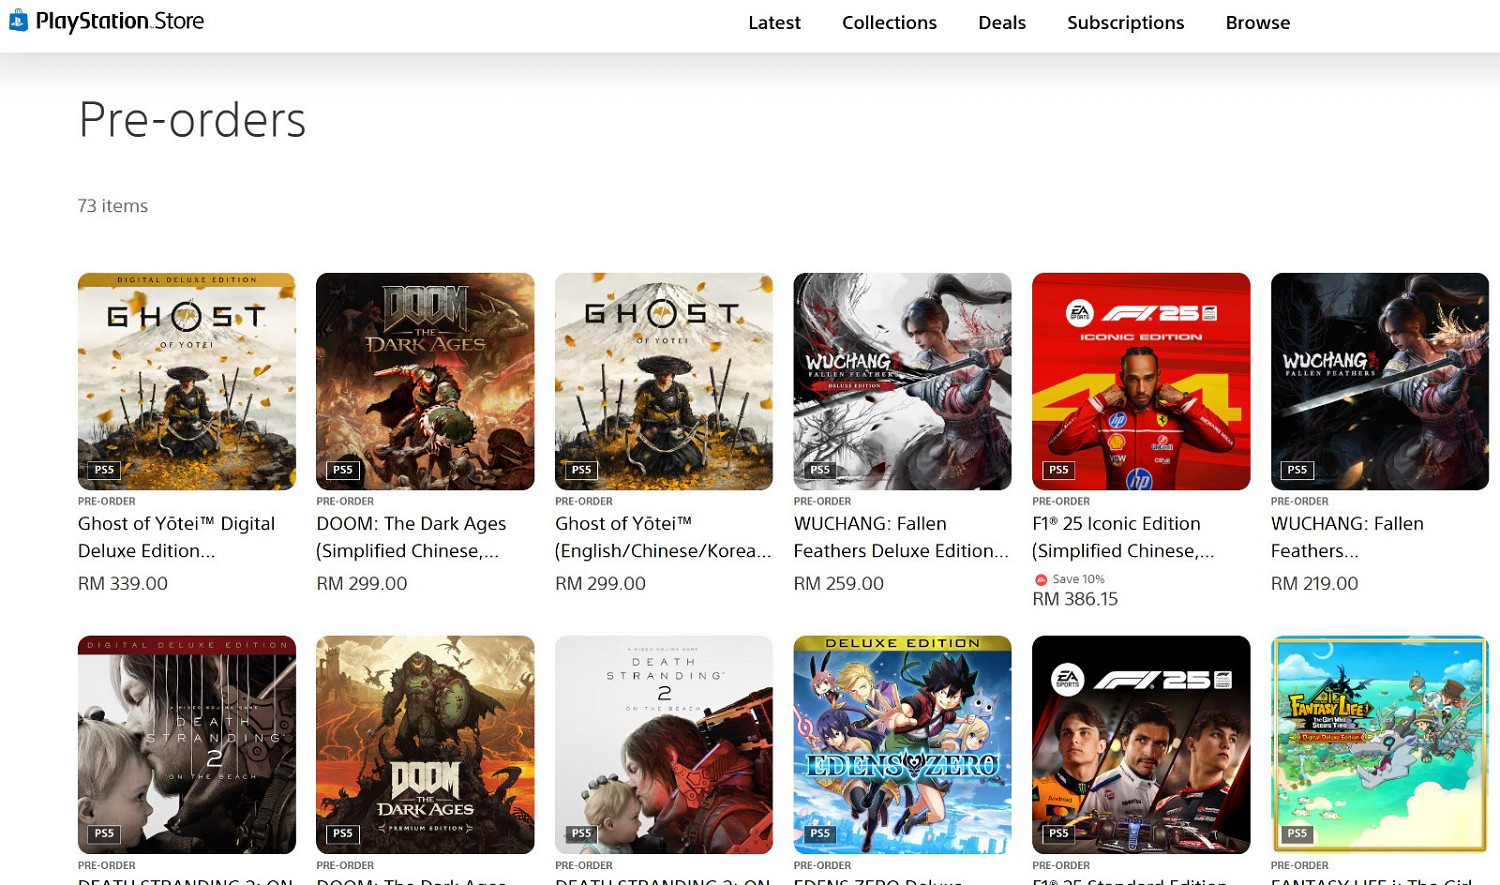The image size is (1500, 885).
Task: Open the Latest menu item
Action: [774, 22]
